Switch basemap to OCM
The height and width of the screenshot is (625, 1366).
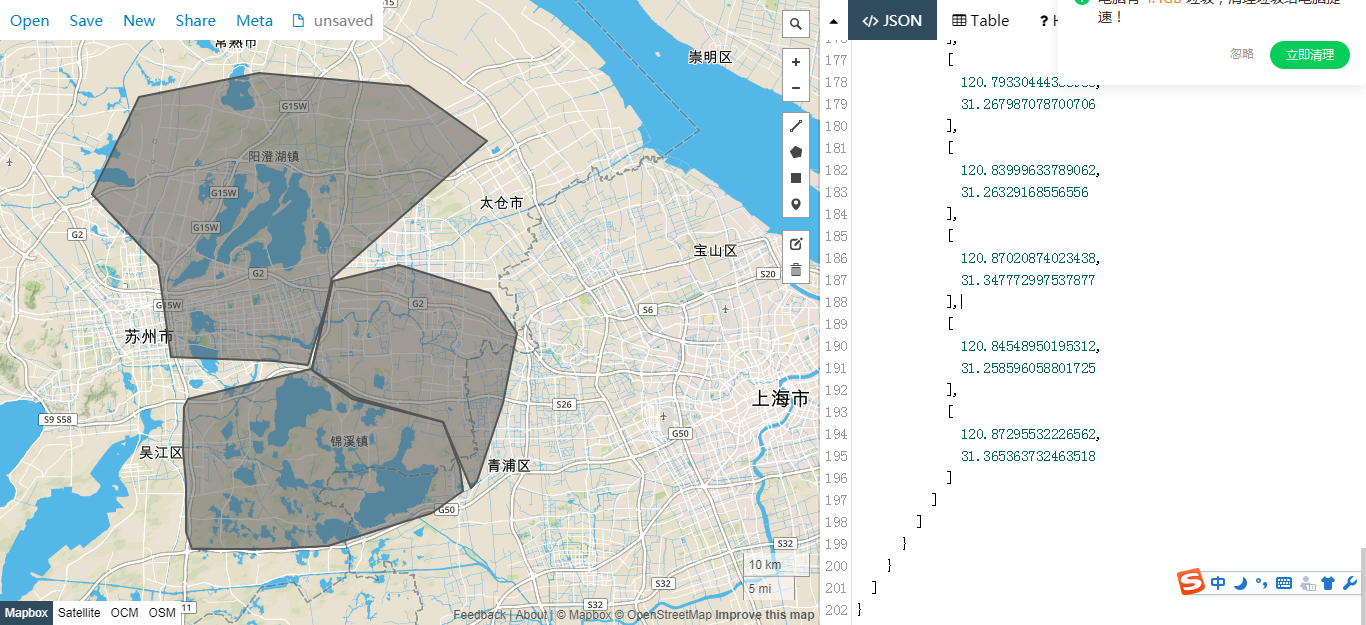[124, 613]
